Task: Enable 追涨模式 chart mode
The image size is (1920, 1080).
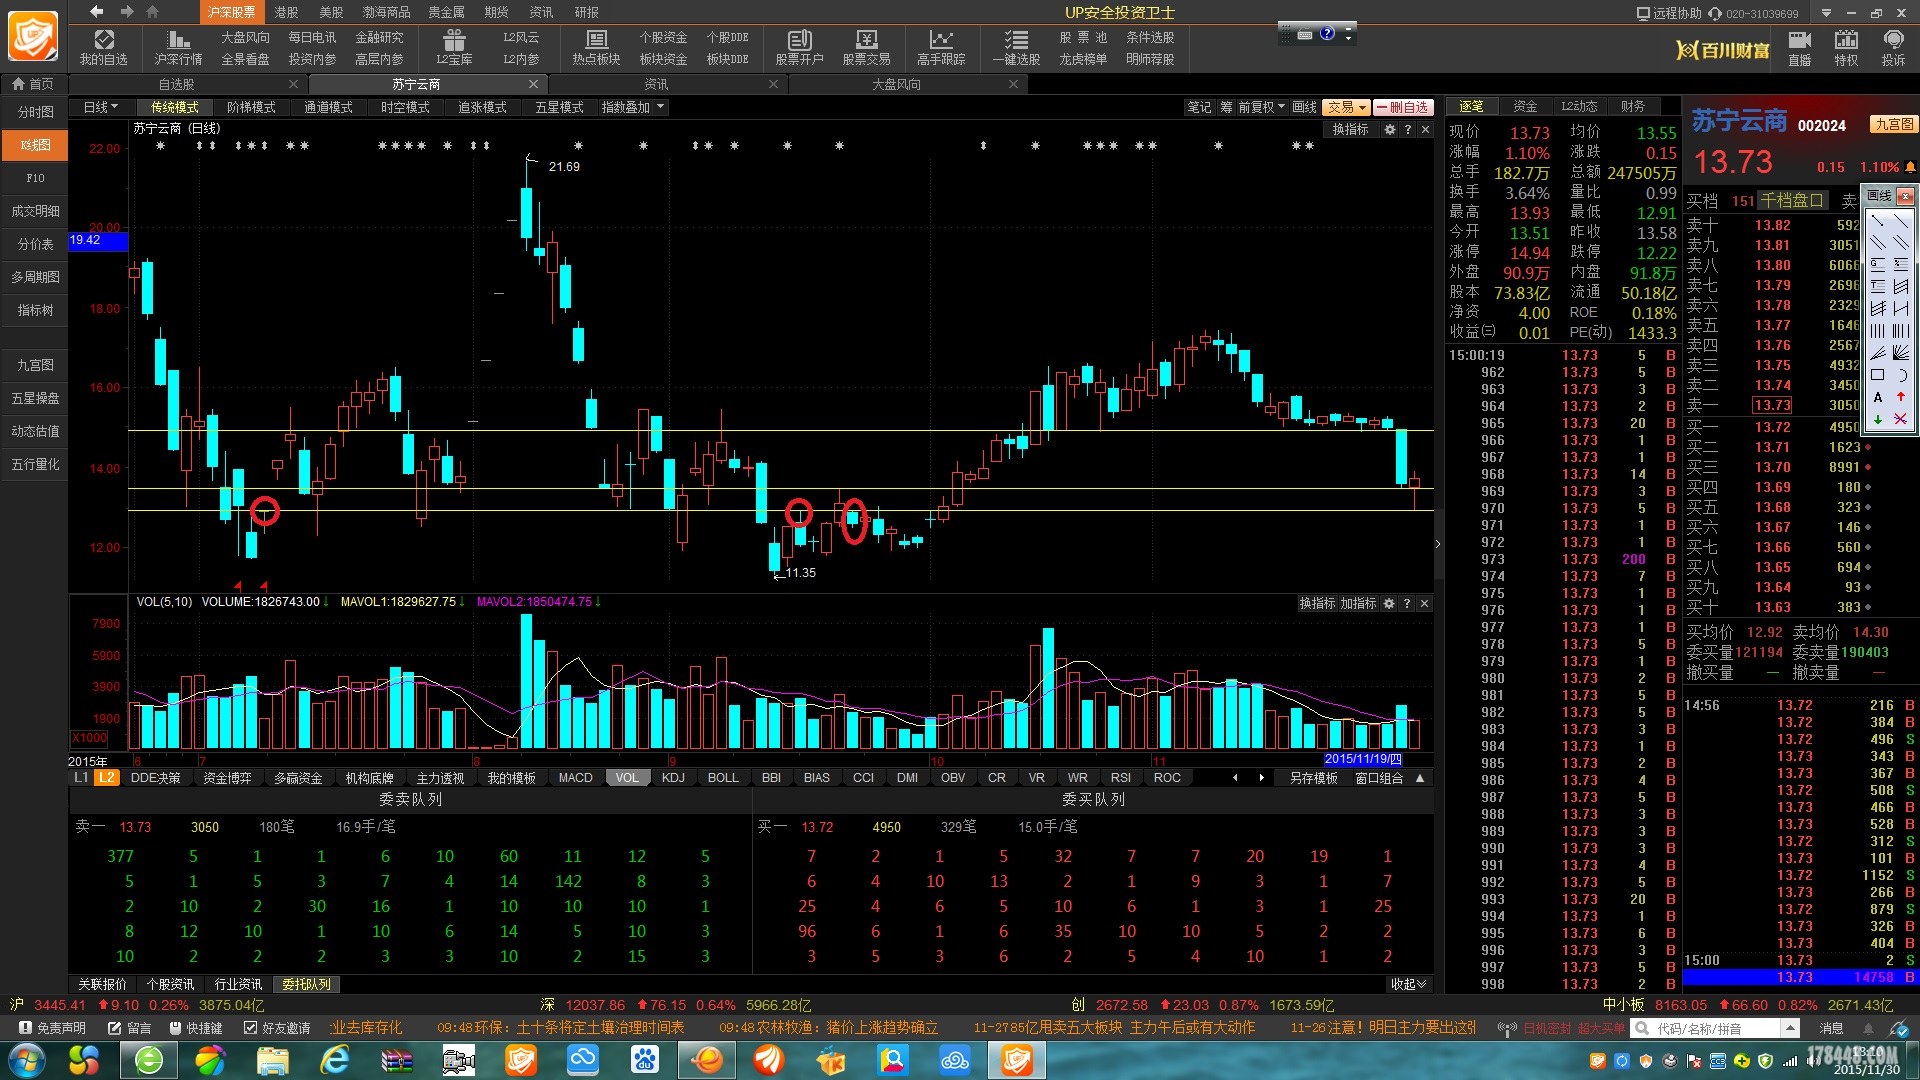Action: click(x=482, y=107)
